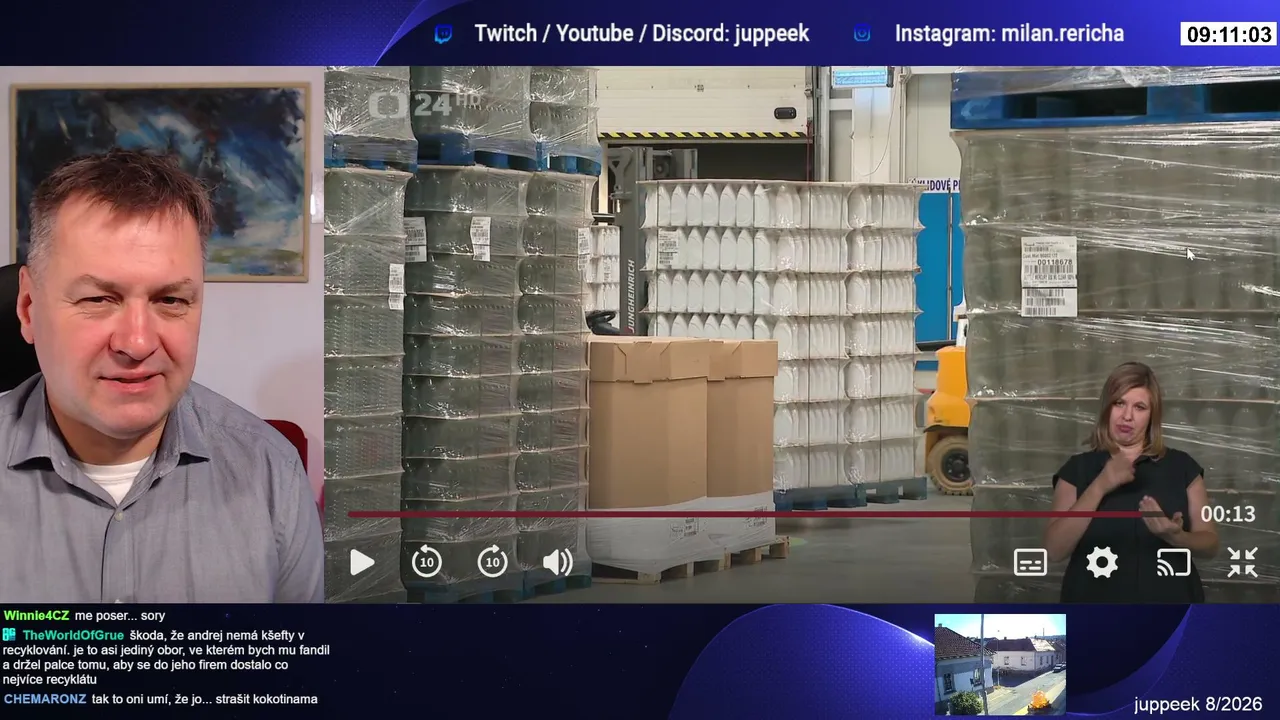Click the Instagram icon in top banner
This screenshot has height=720, width=1280.
(862, 34)
